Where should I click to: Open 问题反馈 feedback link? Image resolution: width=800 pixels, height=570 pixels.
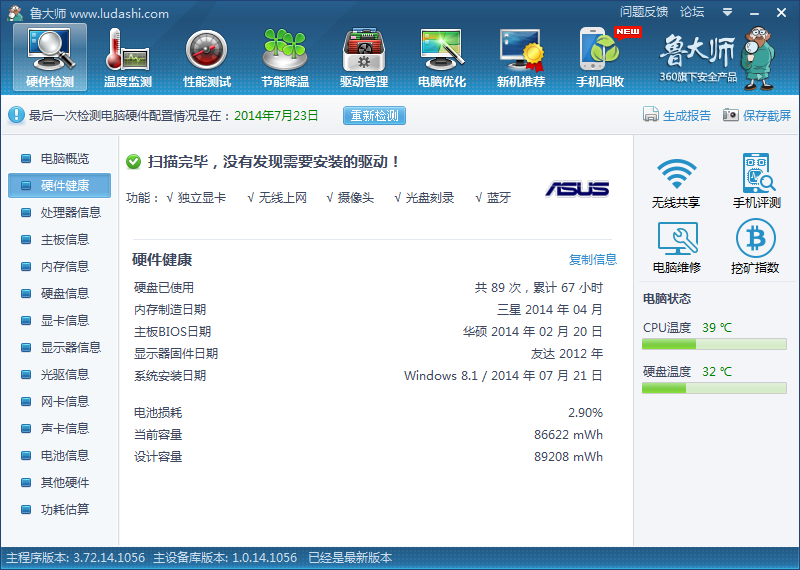pos(644,12)
